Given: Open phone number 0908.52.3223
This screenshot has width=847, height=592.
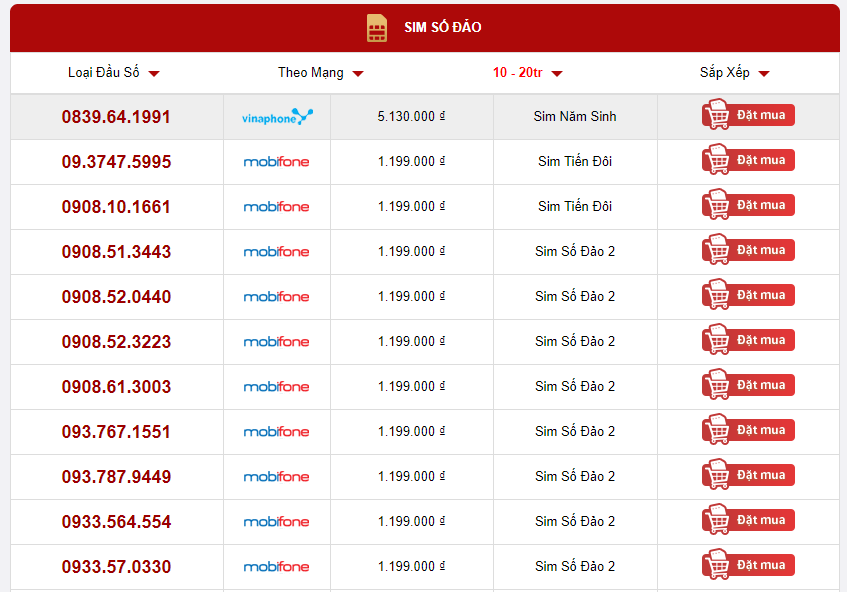Looking at the screenshot, I should [x=116, y=342].
